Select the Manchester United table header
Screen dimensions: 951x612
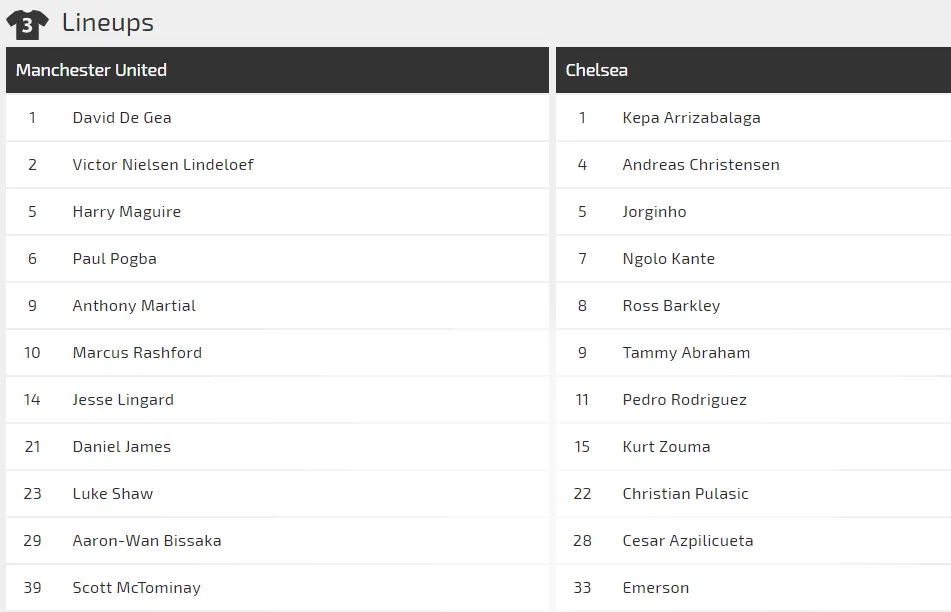[x=91, y=70]
